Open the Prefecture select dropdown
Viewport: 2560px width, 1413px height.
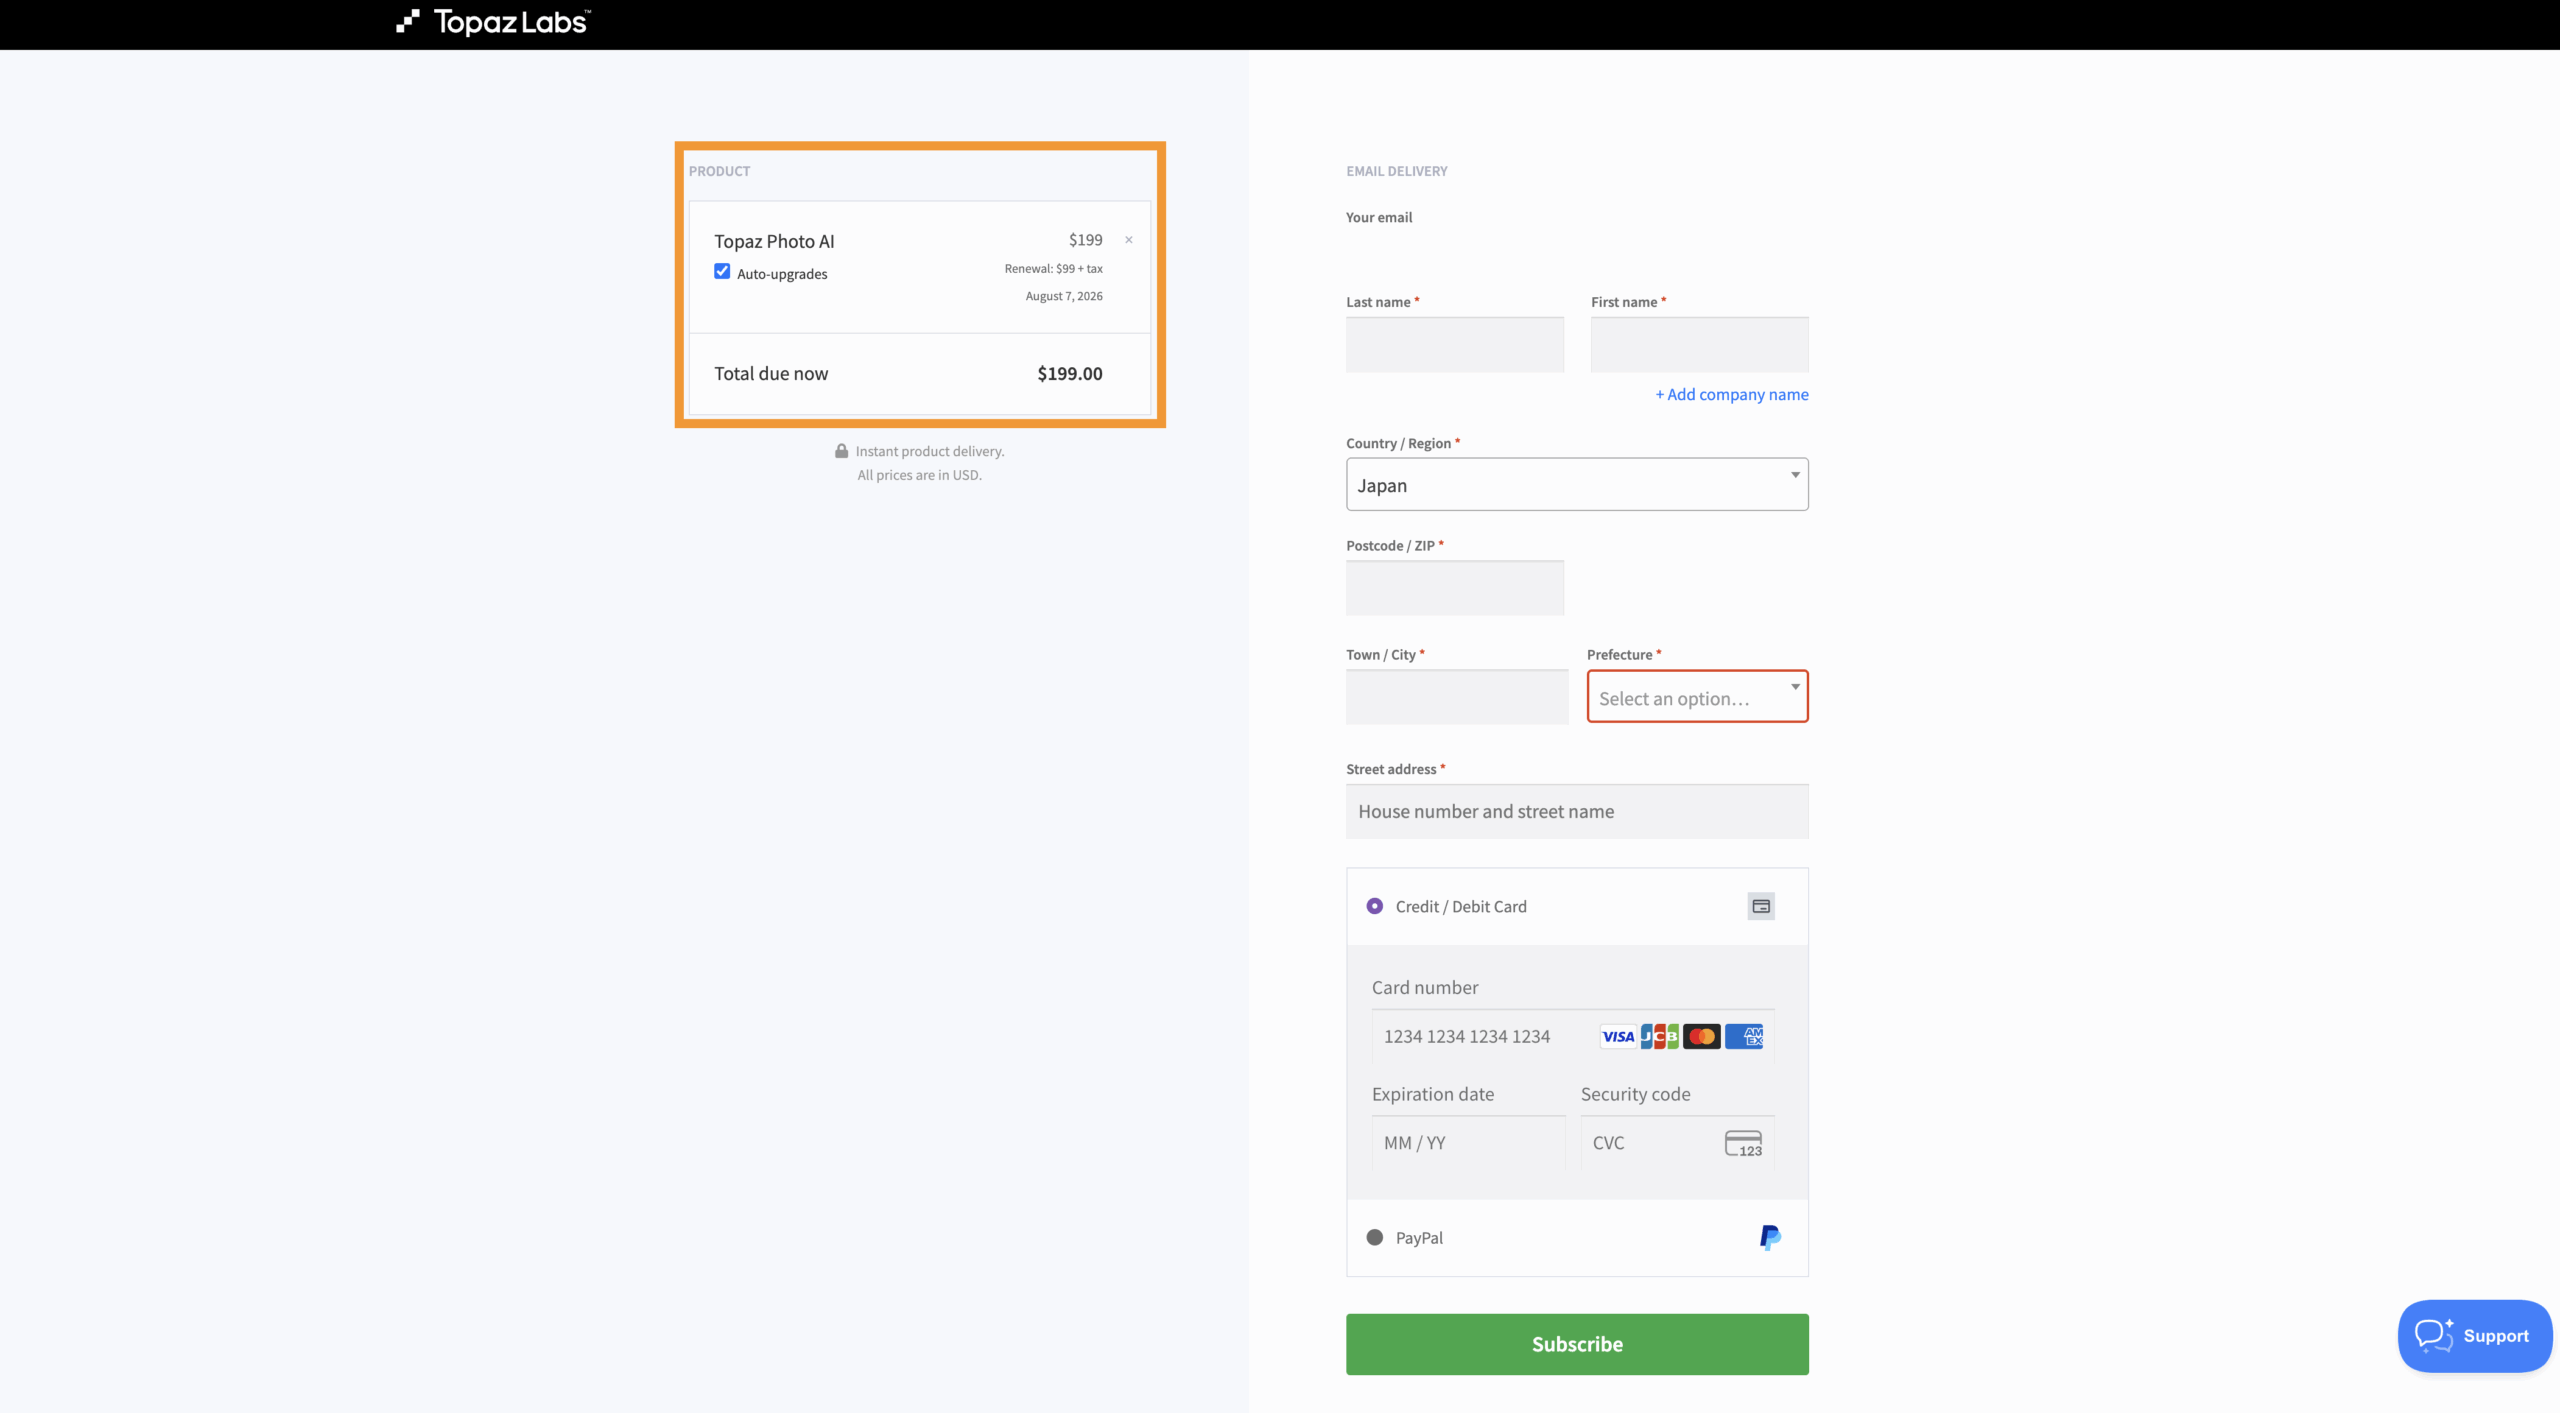(1698, 697)
